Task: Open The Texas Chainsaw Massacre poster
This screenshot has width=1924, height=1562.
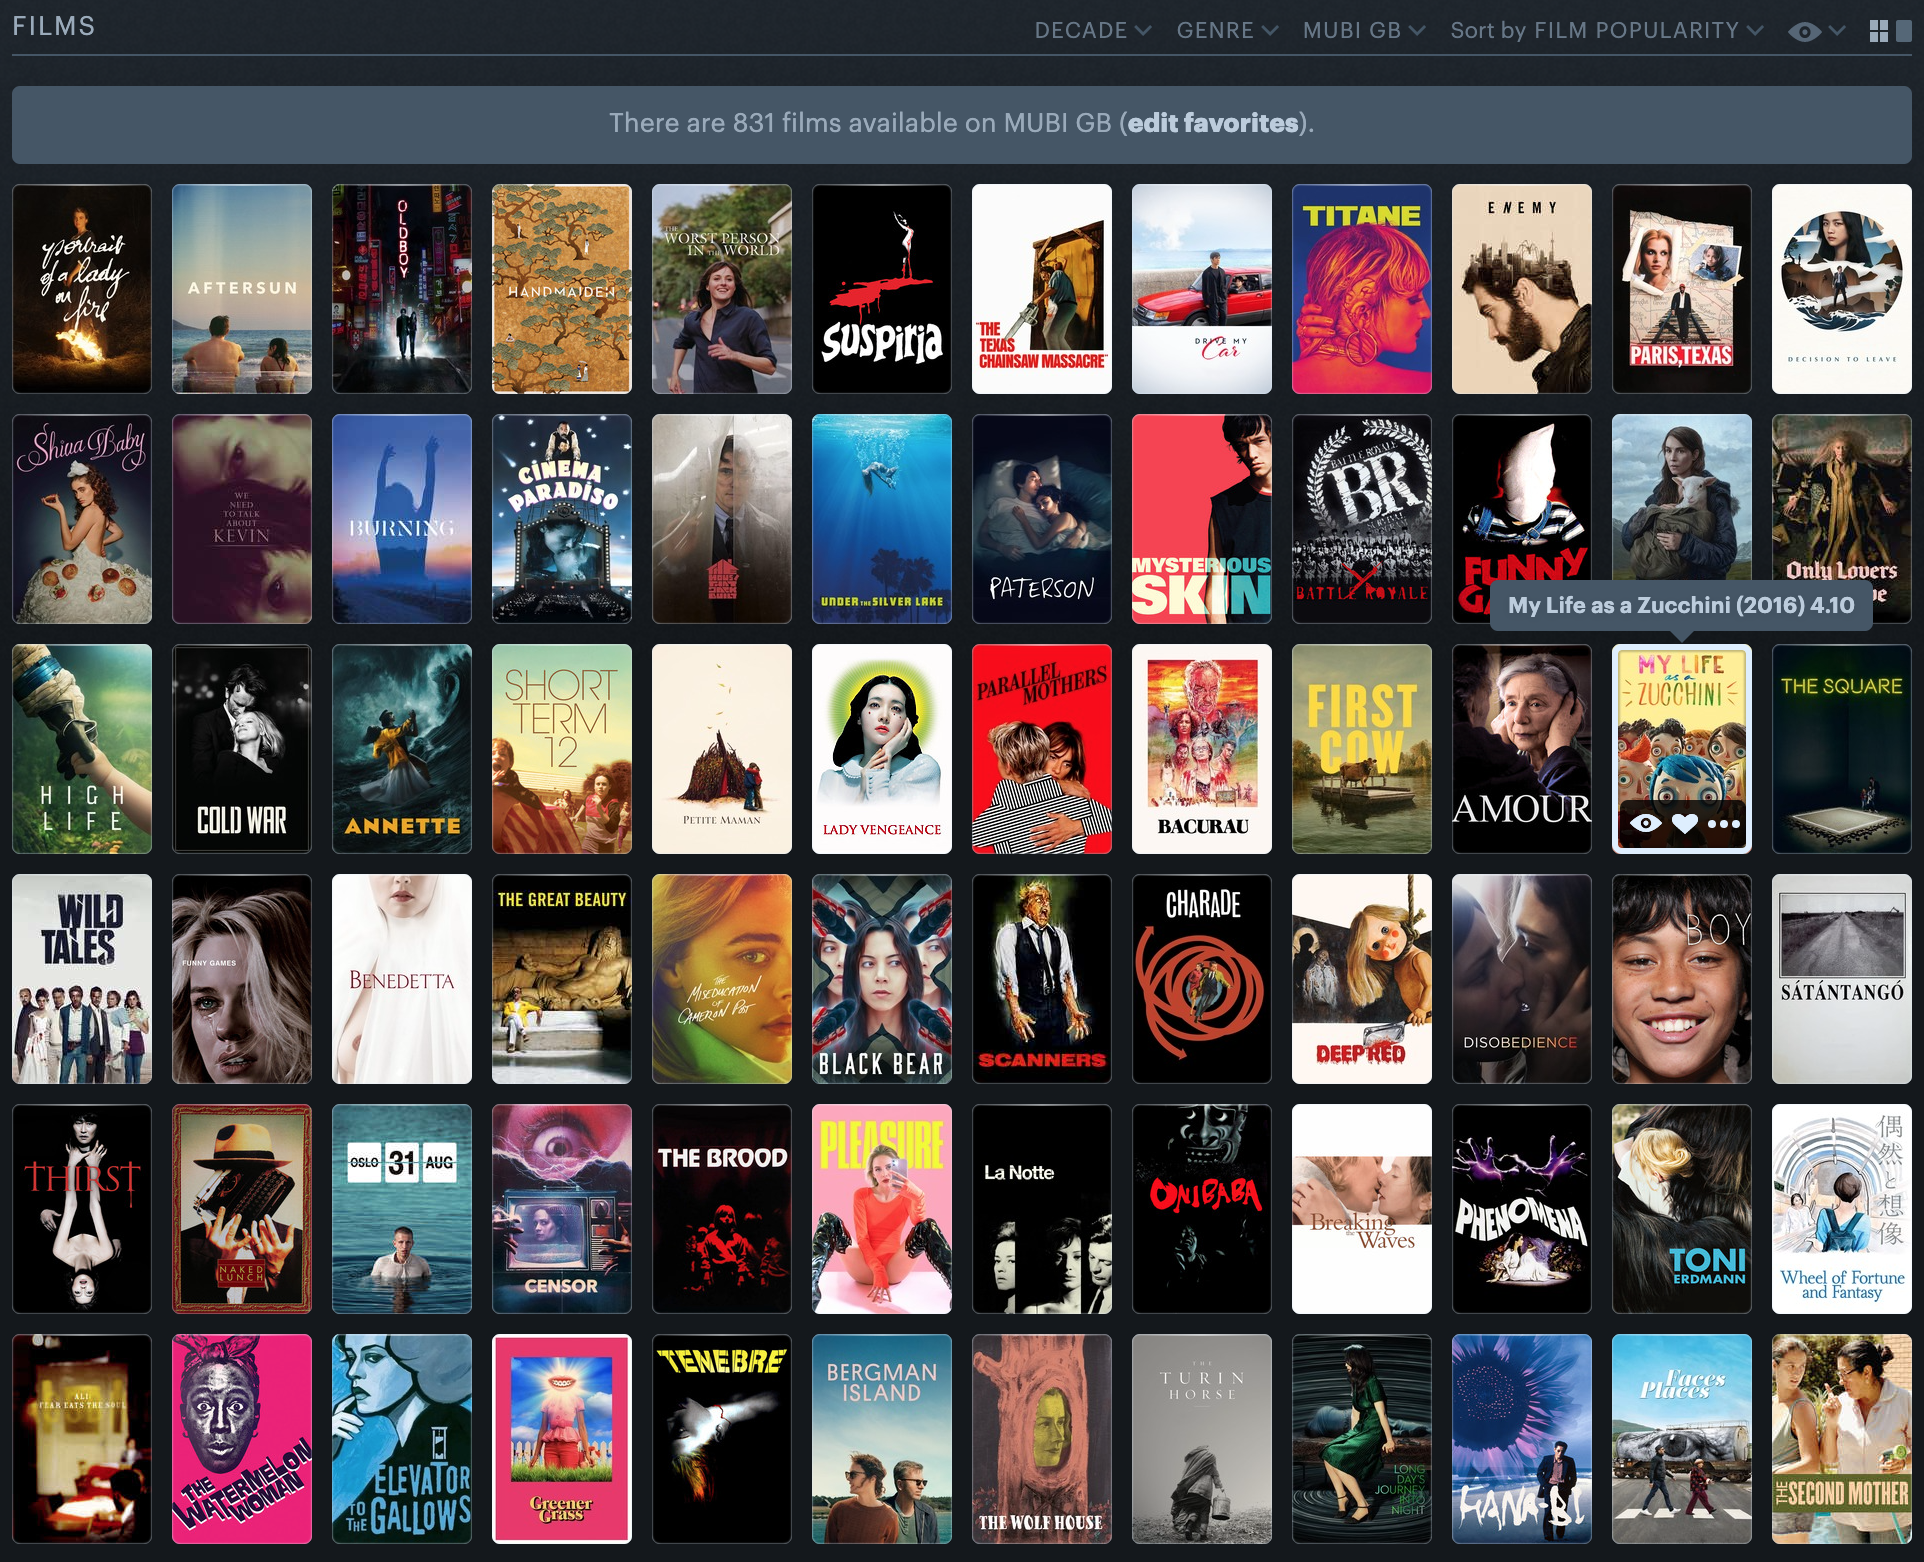Action: pyautogui.click(x=1042, y=289)
